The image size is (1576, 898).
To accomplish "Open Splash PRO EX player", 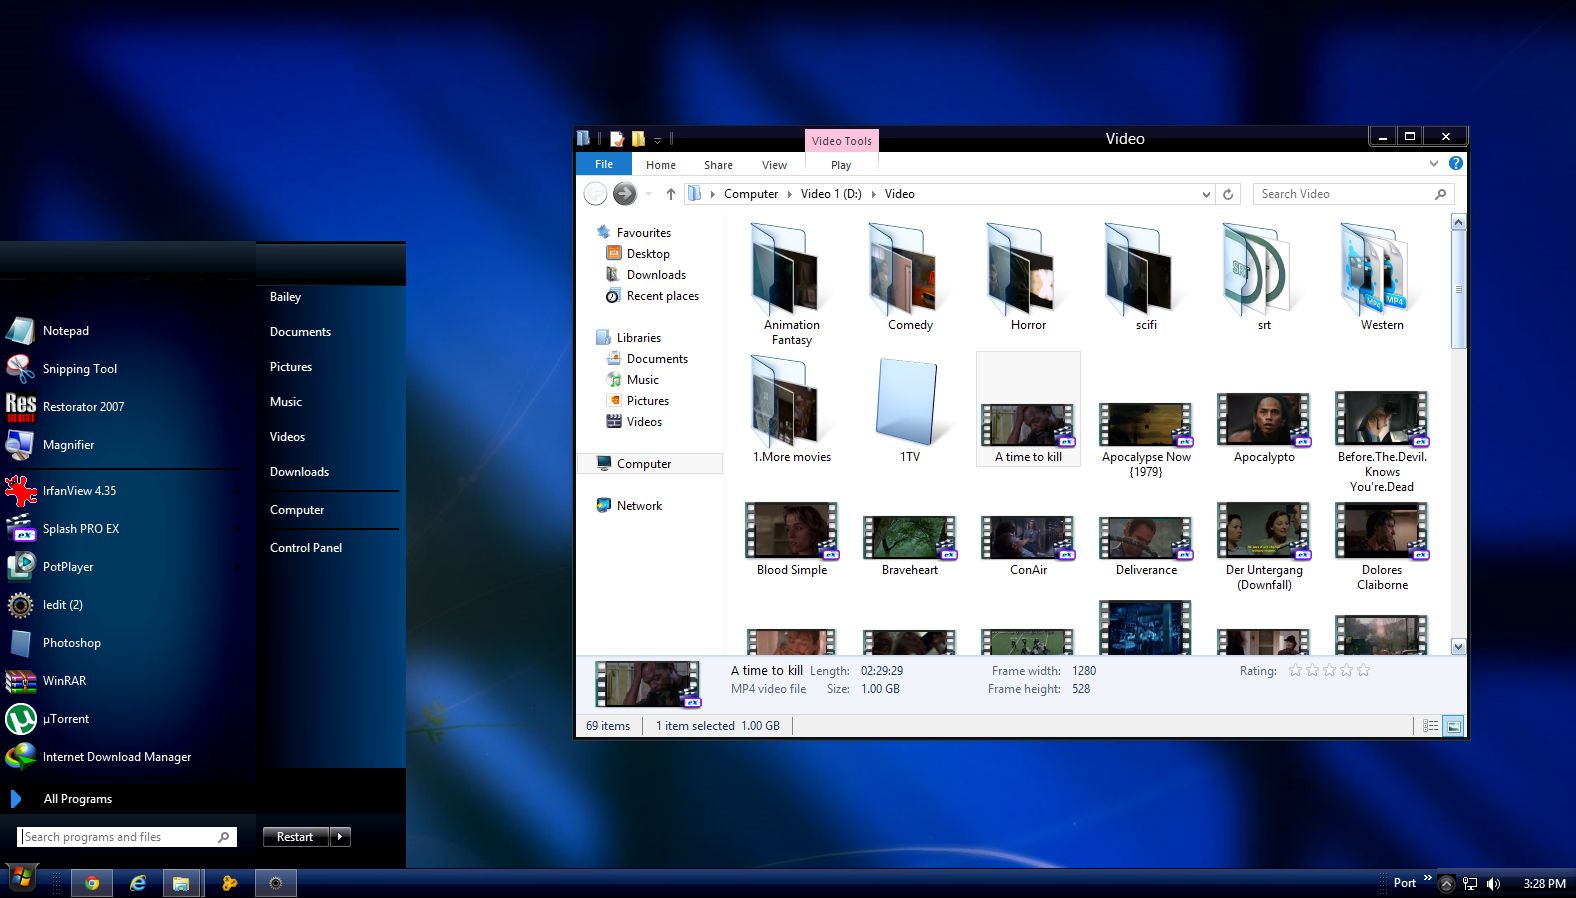I will [x=81, y=529].
